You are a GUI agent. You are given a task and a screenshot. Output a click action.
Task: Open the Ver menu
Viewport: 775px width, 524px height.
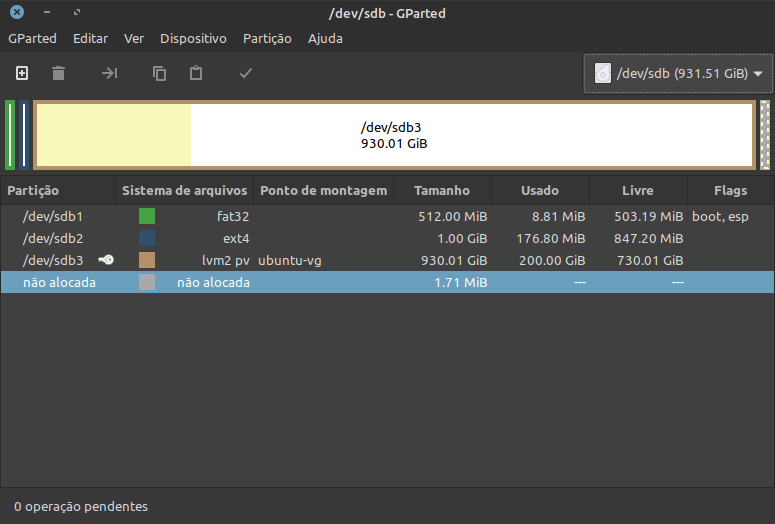[x=133, y=39]
